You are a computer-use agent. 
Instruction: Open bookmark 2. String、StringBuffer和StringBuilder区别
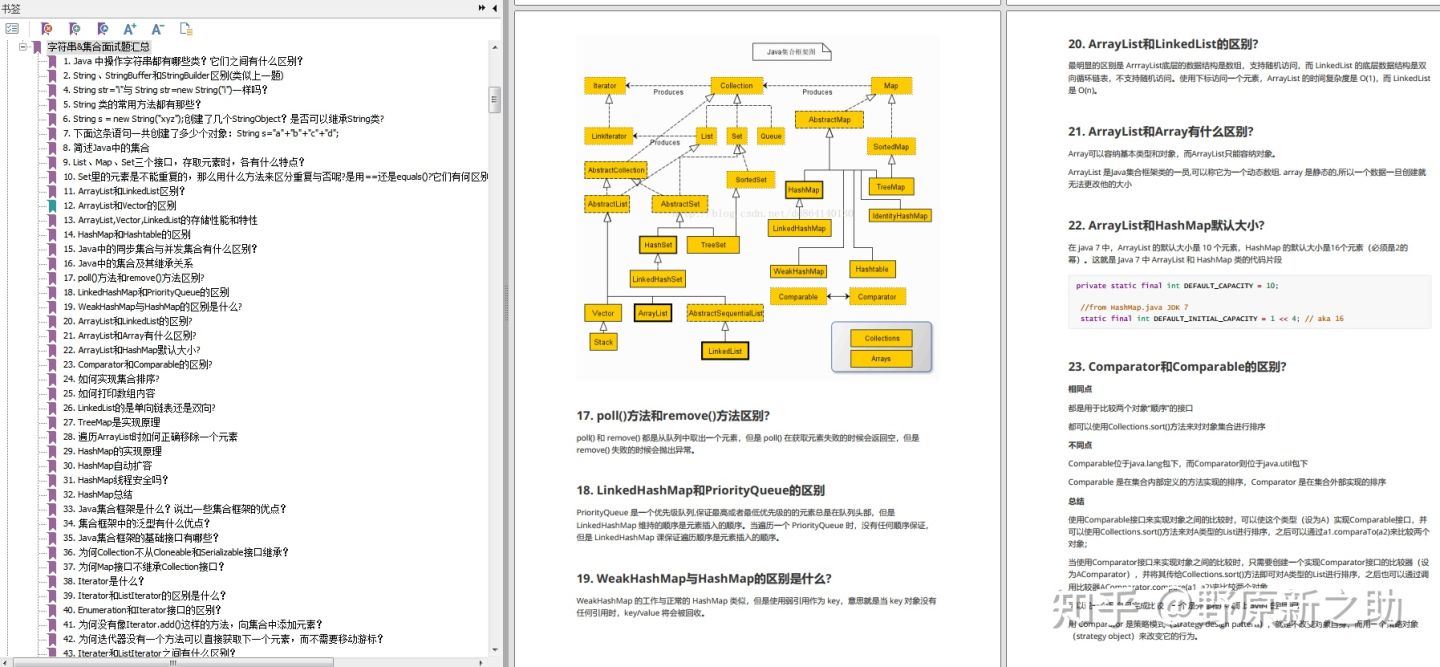173,75
